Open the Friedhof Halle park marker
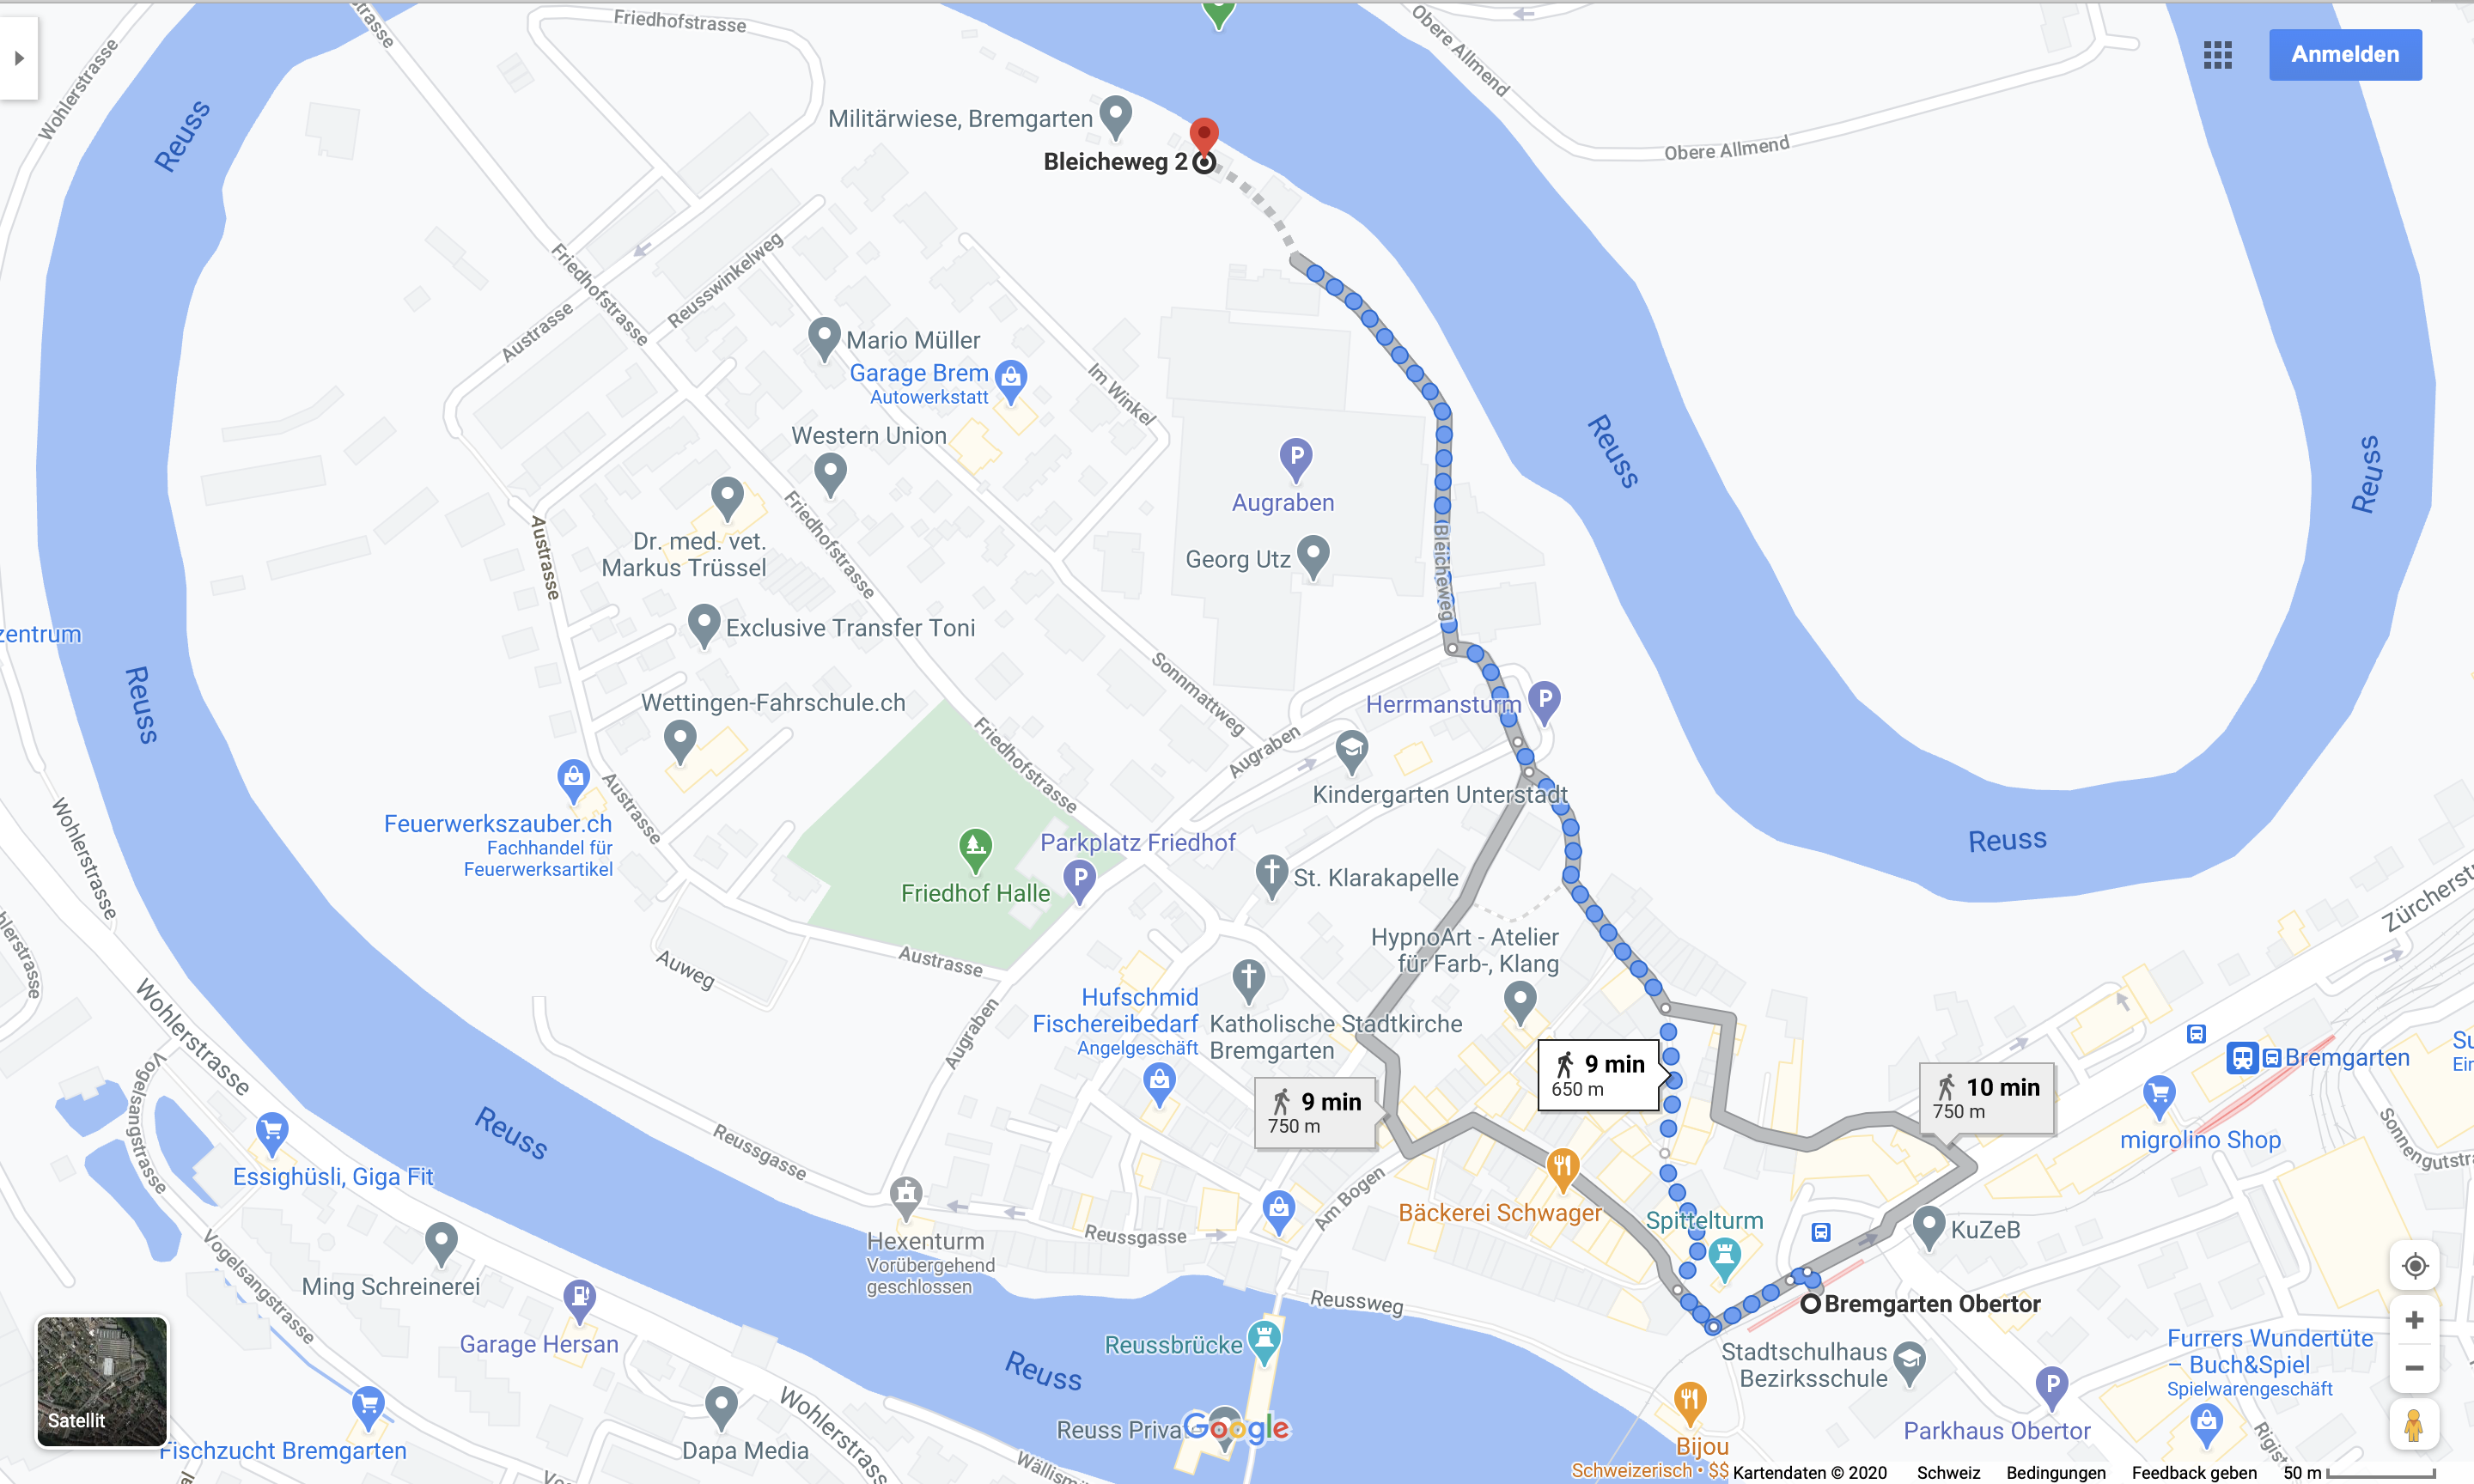The height and width of the screenshot is (1484, 2474). pyautogui.click(x=975, y=850)
